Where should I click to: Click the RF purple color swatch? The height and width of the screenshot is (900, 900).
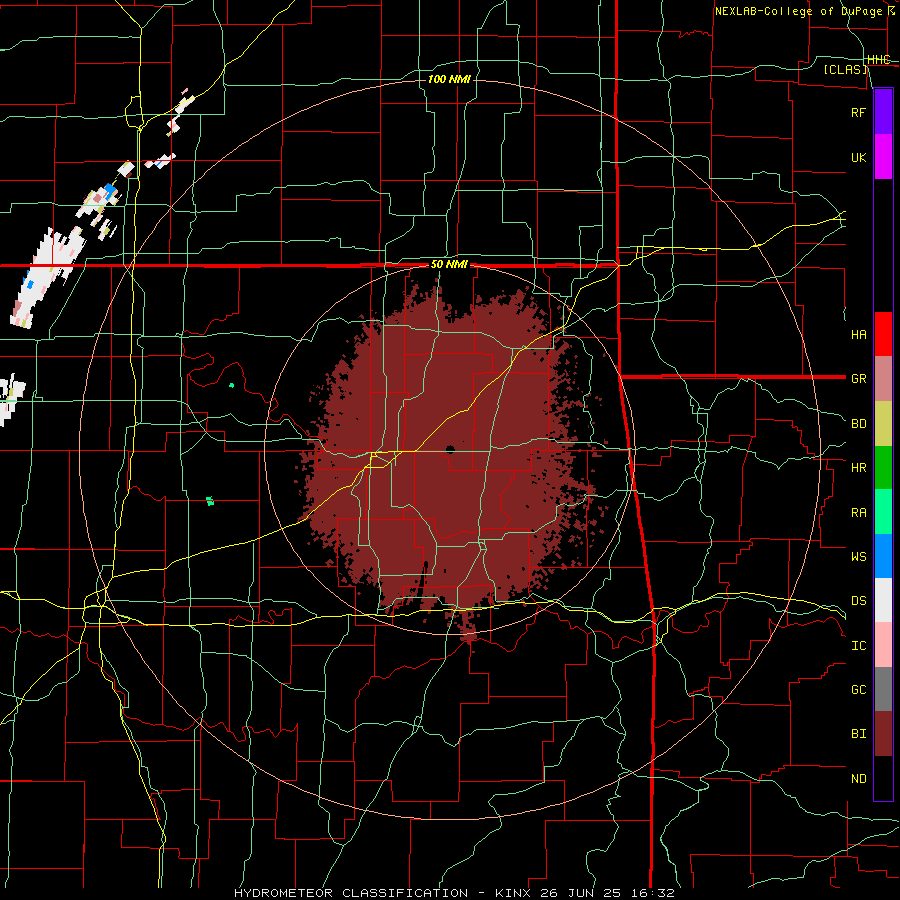click(883, 111)
